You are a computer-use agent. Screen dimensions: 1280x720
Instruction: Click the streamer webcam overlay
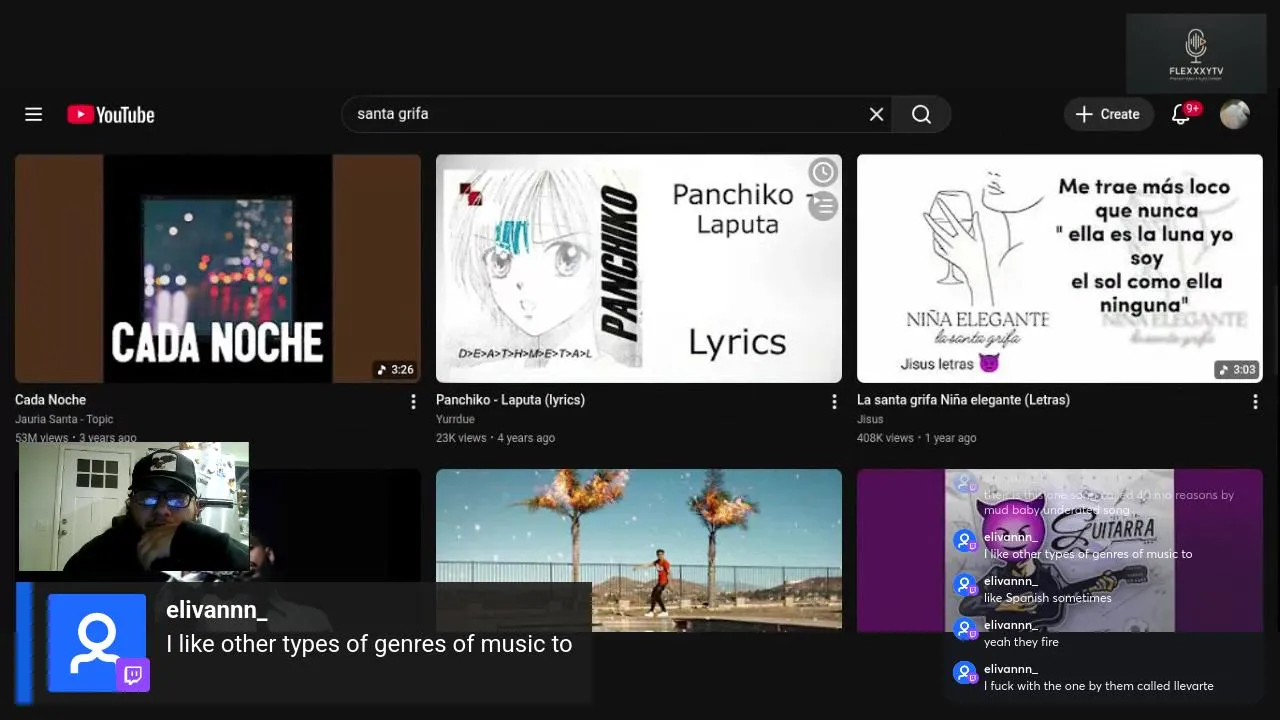[134, 507]
